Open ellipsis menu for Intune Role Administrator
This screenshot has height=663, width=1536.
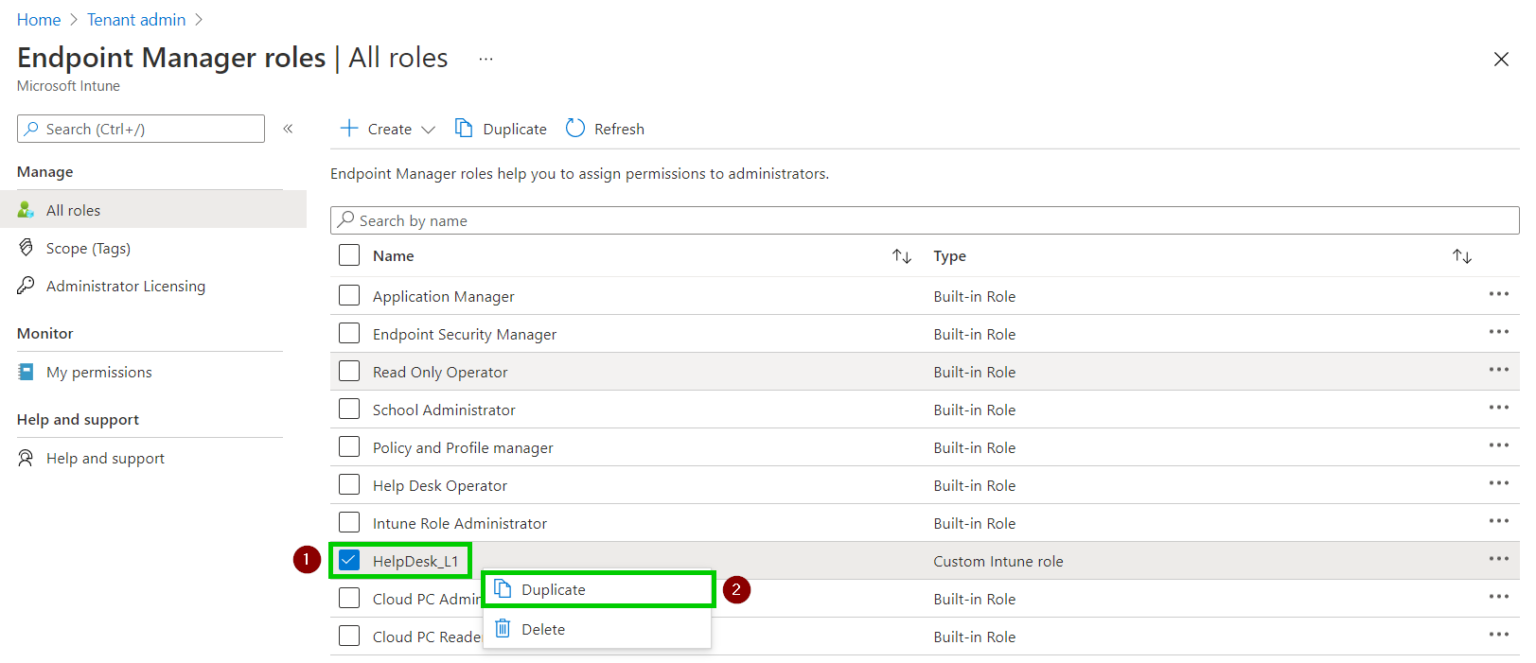[x=1498, y=521]
